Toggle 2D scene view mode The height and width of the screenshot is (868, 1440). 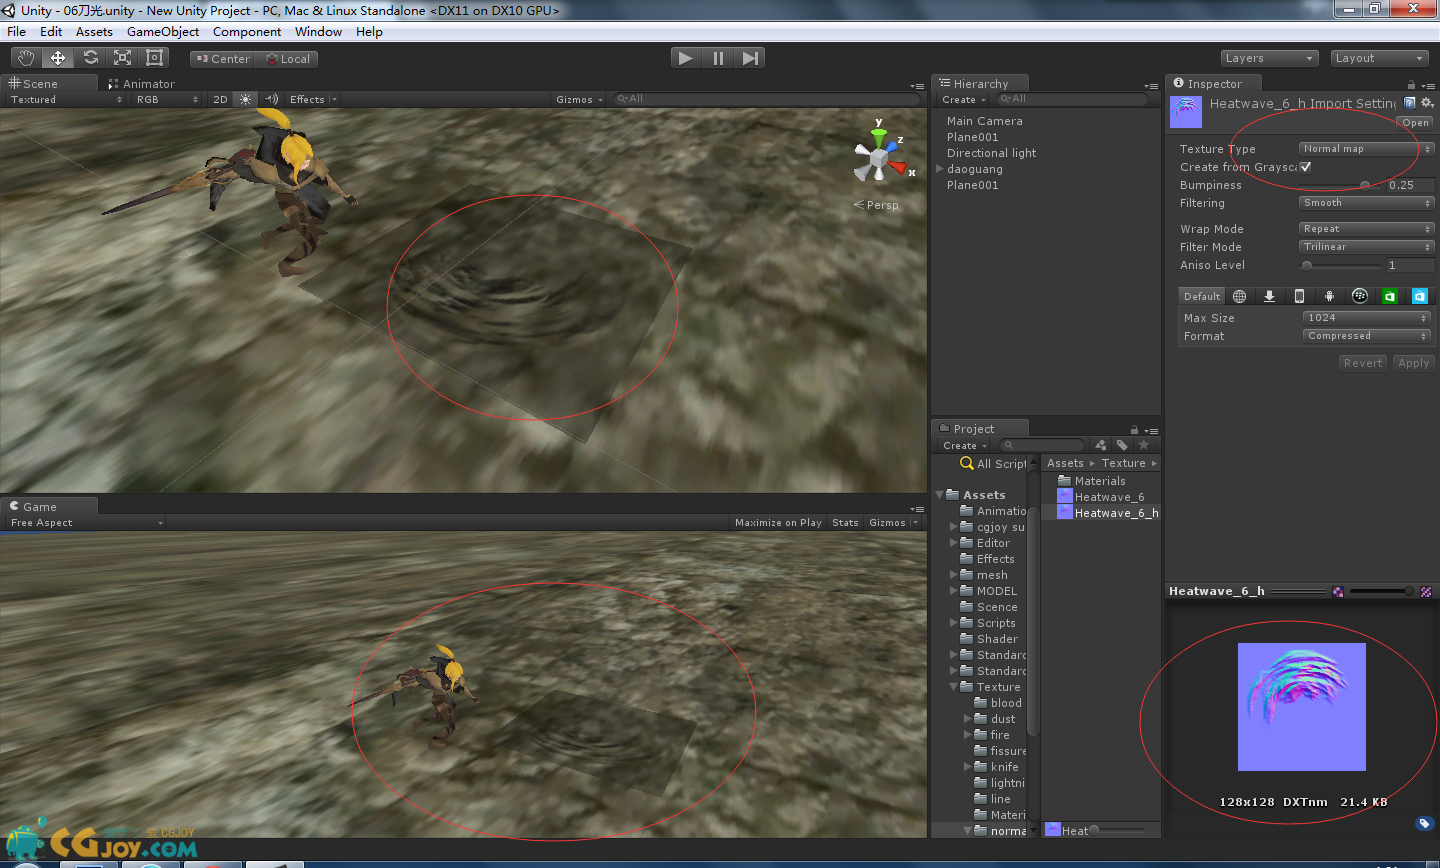(x=220, y=99)
